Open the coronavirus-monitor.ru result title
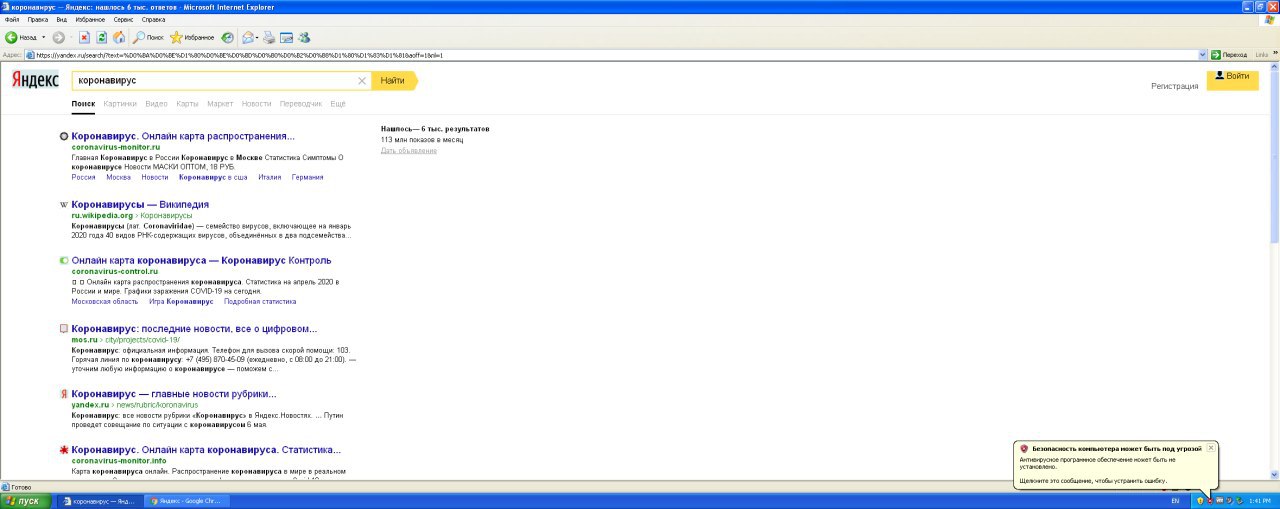Screen dimensions: 1280x509 click(183, 136)
